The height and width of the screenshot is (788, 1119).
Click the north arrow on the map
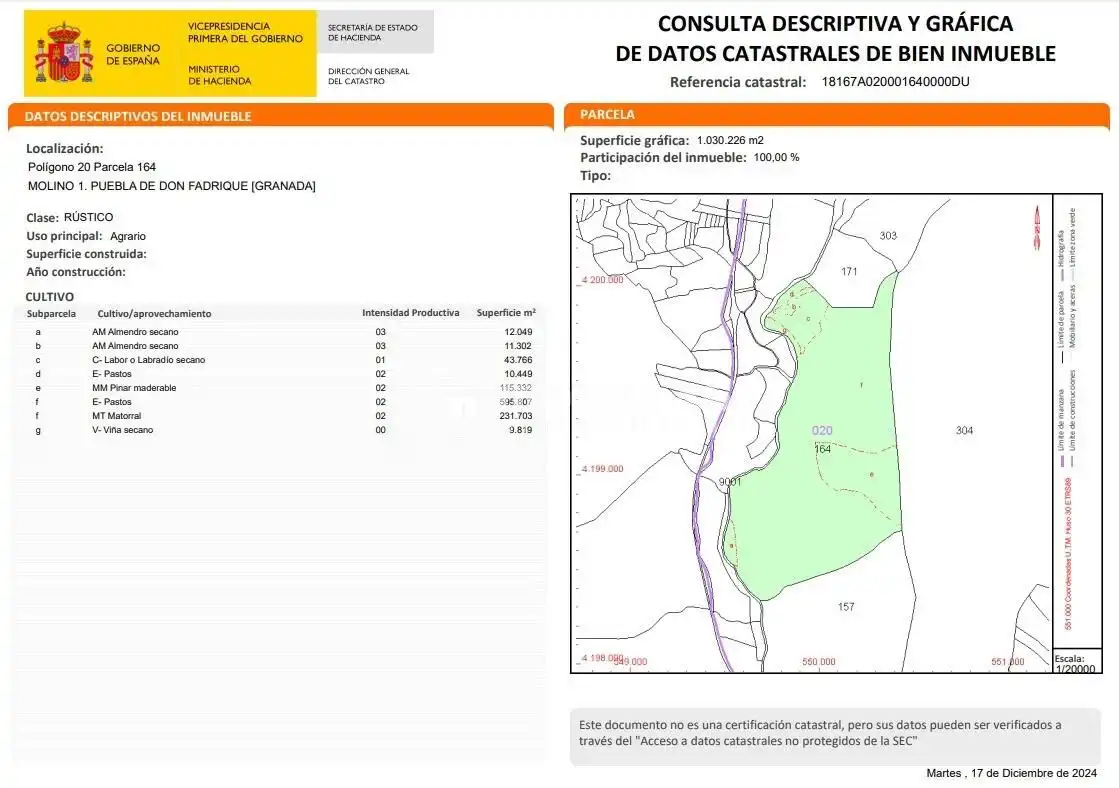click(x=1037, y=228)
